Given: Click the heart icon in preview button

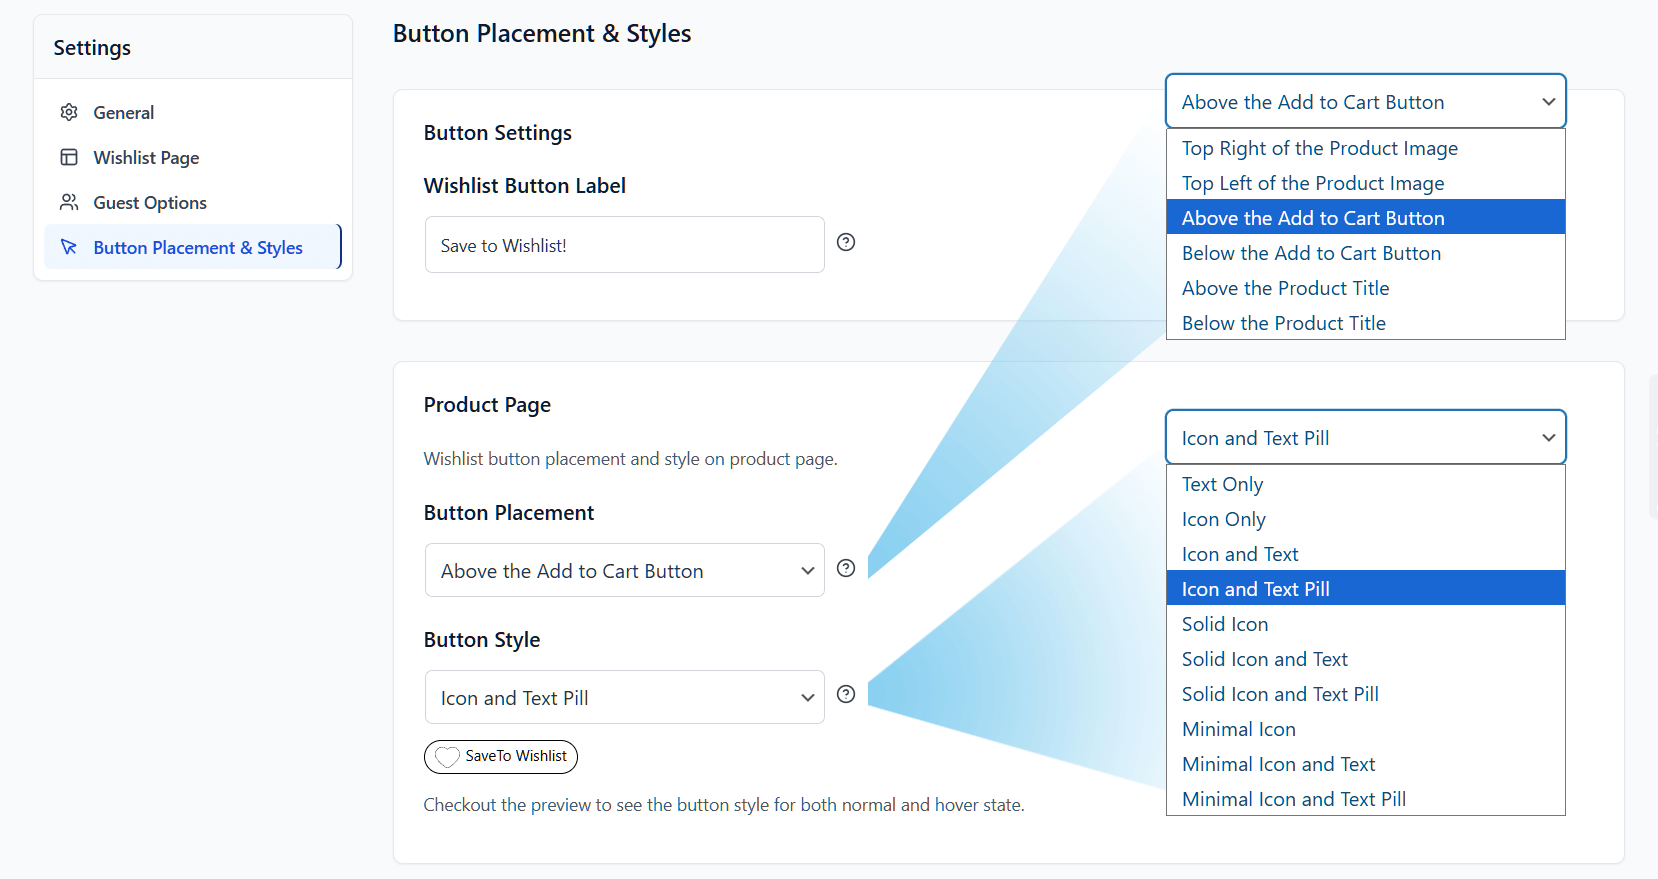Looking at the screenshot, I should pos(447,757).
